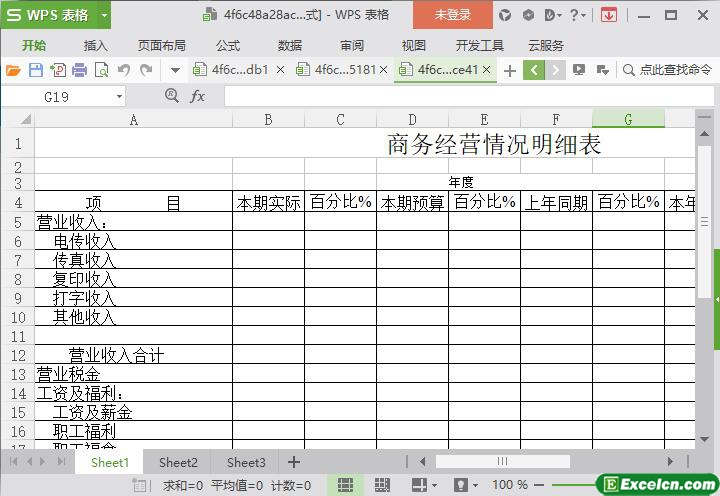This screenshot has height=496, width=720.
Task: Click the 100 % zoom level
Action: click(510, 485)
